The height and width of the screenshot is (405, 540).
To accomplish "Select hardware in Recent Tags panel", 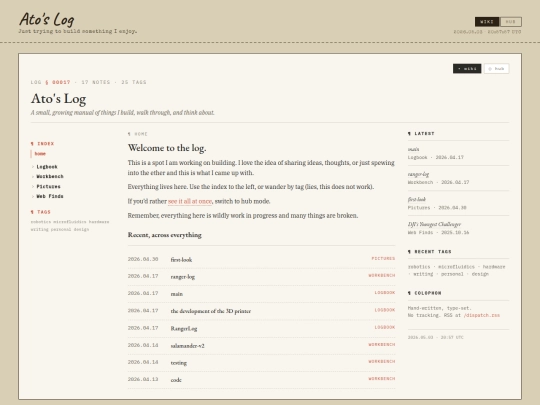I will (494, 267).
